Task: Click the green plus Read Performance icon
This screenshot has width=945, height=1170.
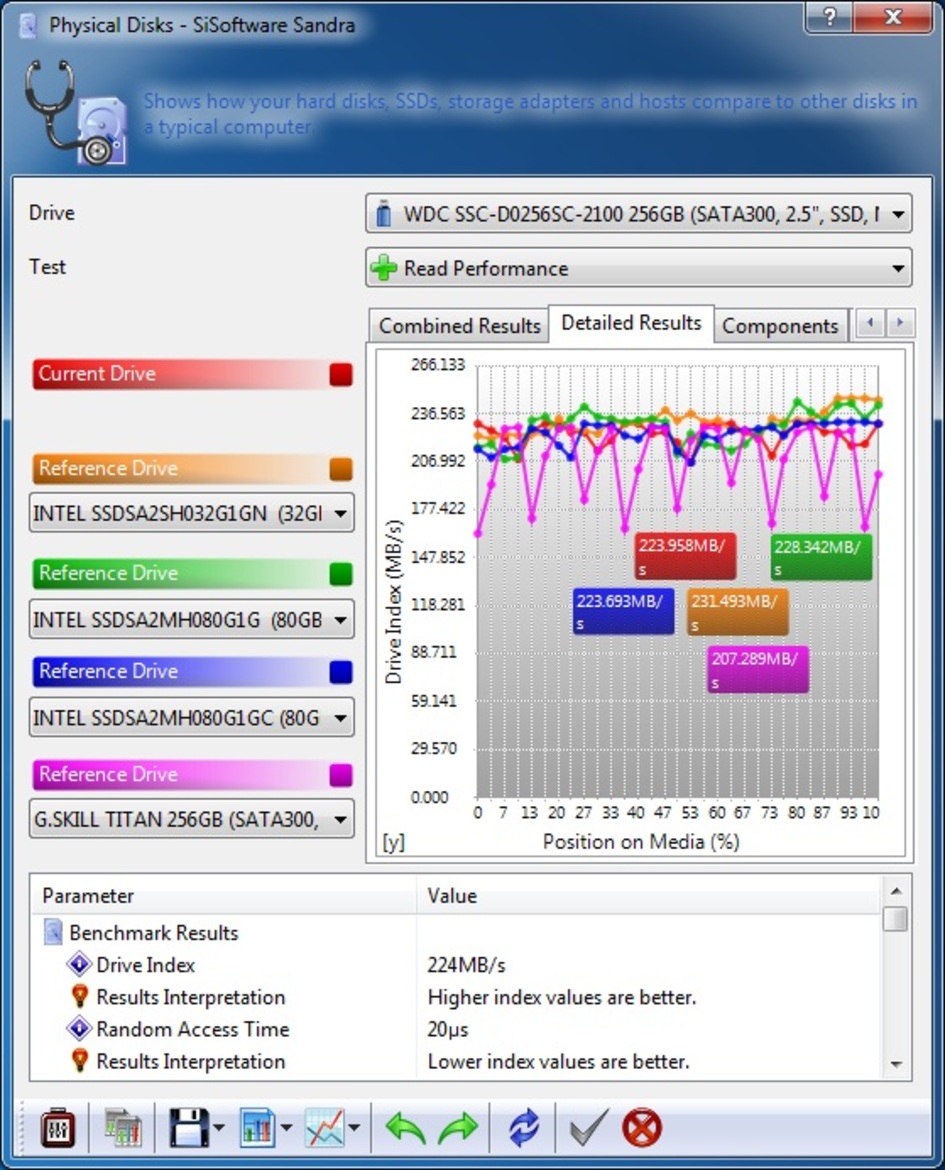Action: click(384, 268)
